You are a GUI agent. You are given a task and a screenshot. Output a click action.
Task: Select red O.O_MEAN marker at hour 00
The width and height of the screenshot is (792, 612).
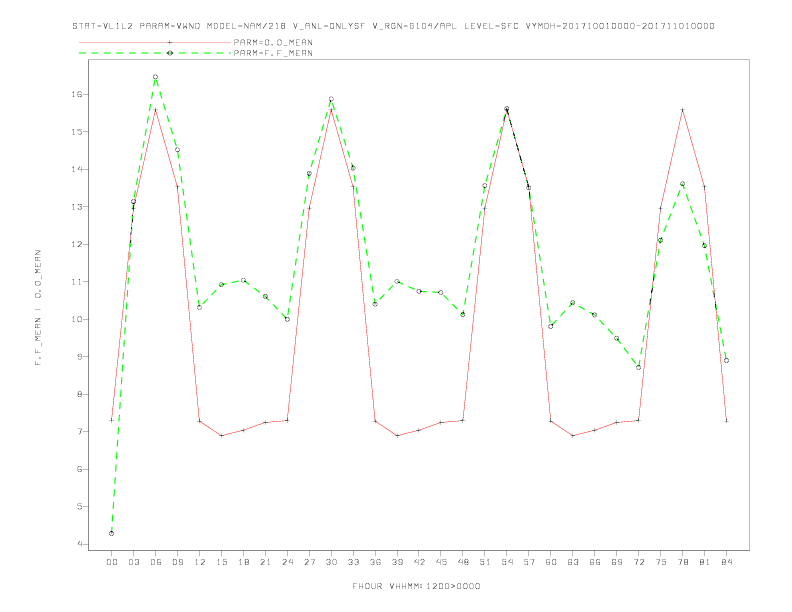click(112, 420)
